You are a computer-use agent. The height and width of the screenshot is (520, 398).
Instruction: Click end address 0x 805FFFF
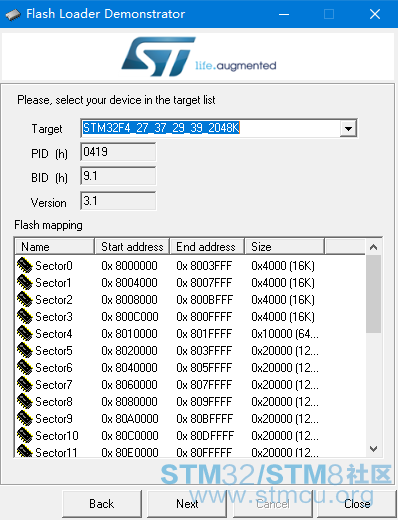click(204, 368)
